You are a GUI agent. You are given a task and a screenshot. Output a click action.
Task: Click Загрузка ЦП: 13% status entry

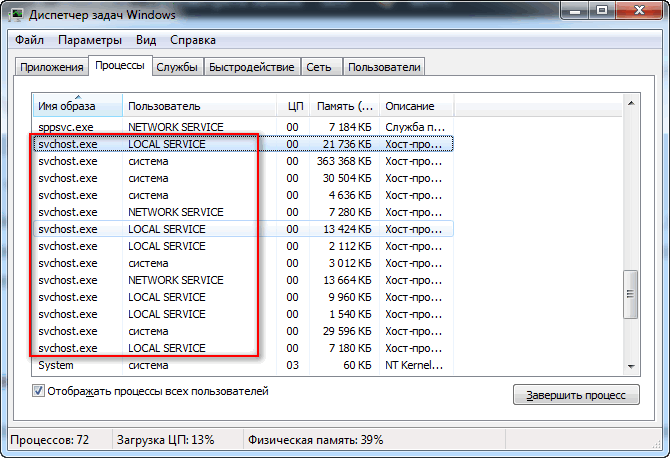tap(165, 440)
